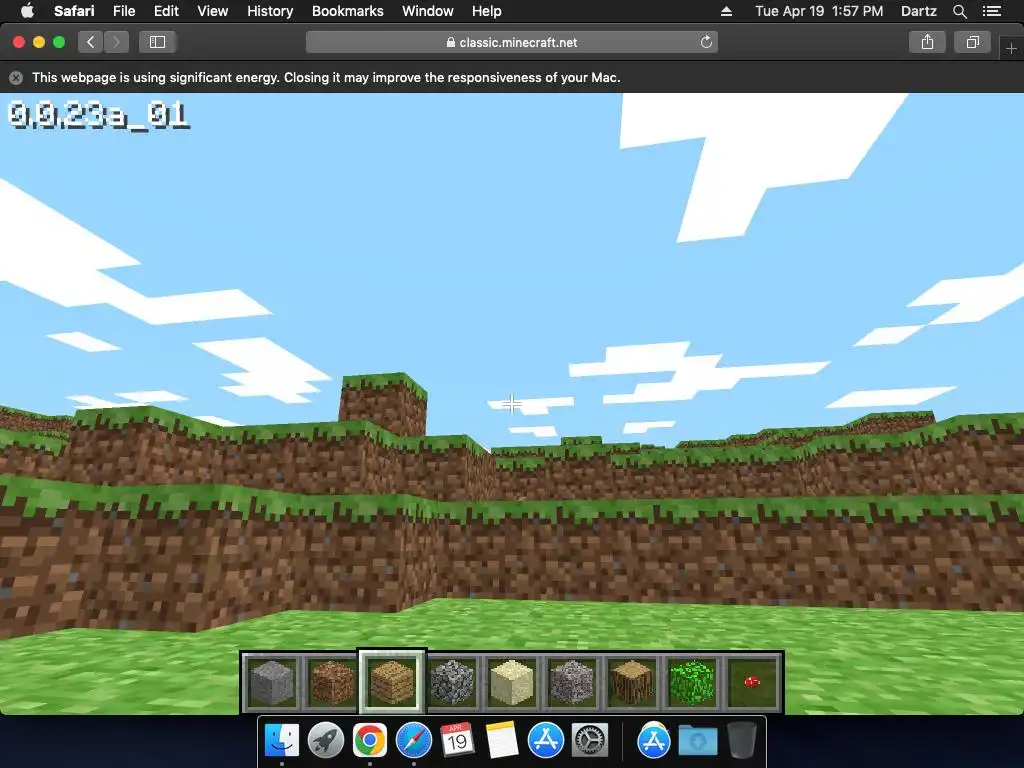This screenshot has height=768, width=1024.
Task: Select the stone block in hotbar
Action: [x=272, y=682]
